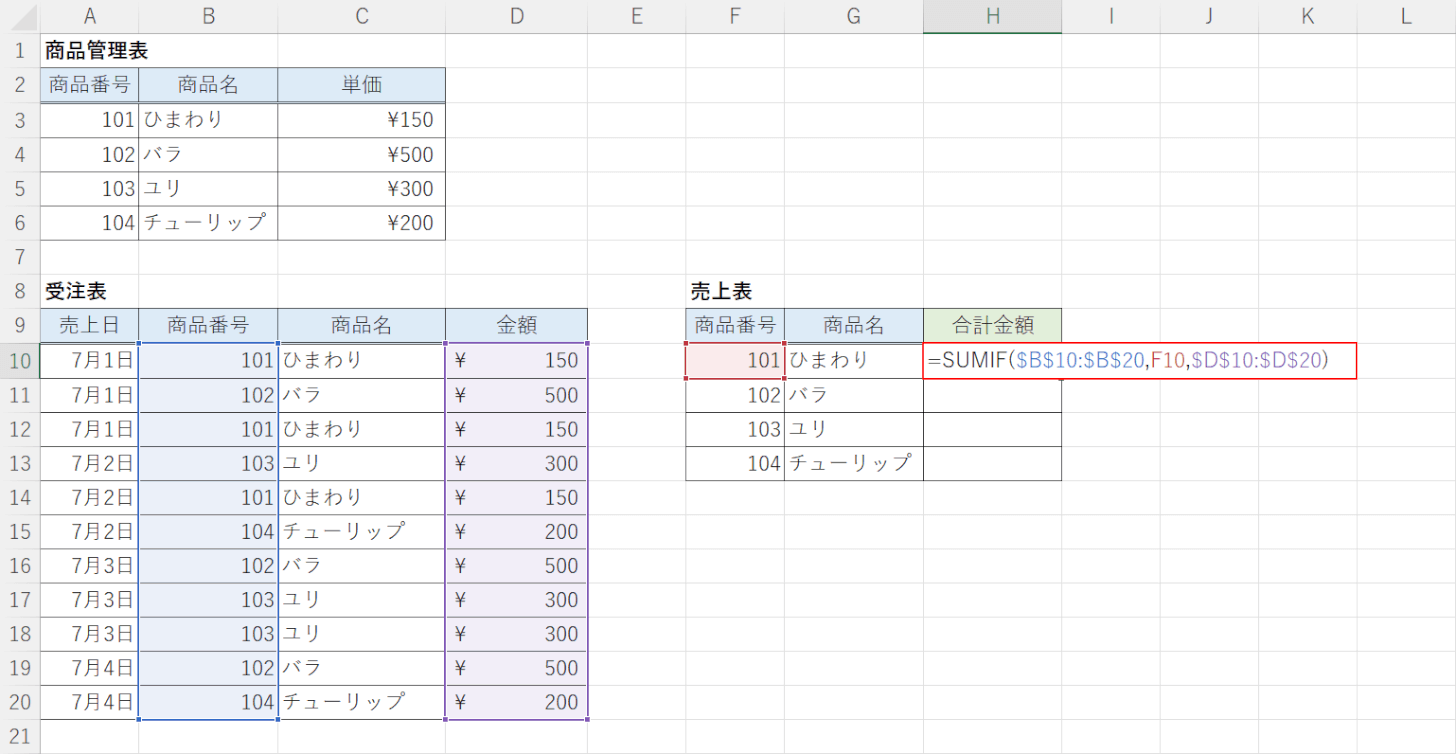
Task: Select the 売上日 header cell in 受注表
Action: point(89,325)
